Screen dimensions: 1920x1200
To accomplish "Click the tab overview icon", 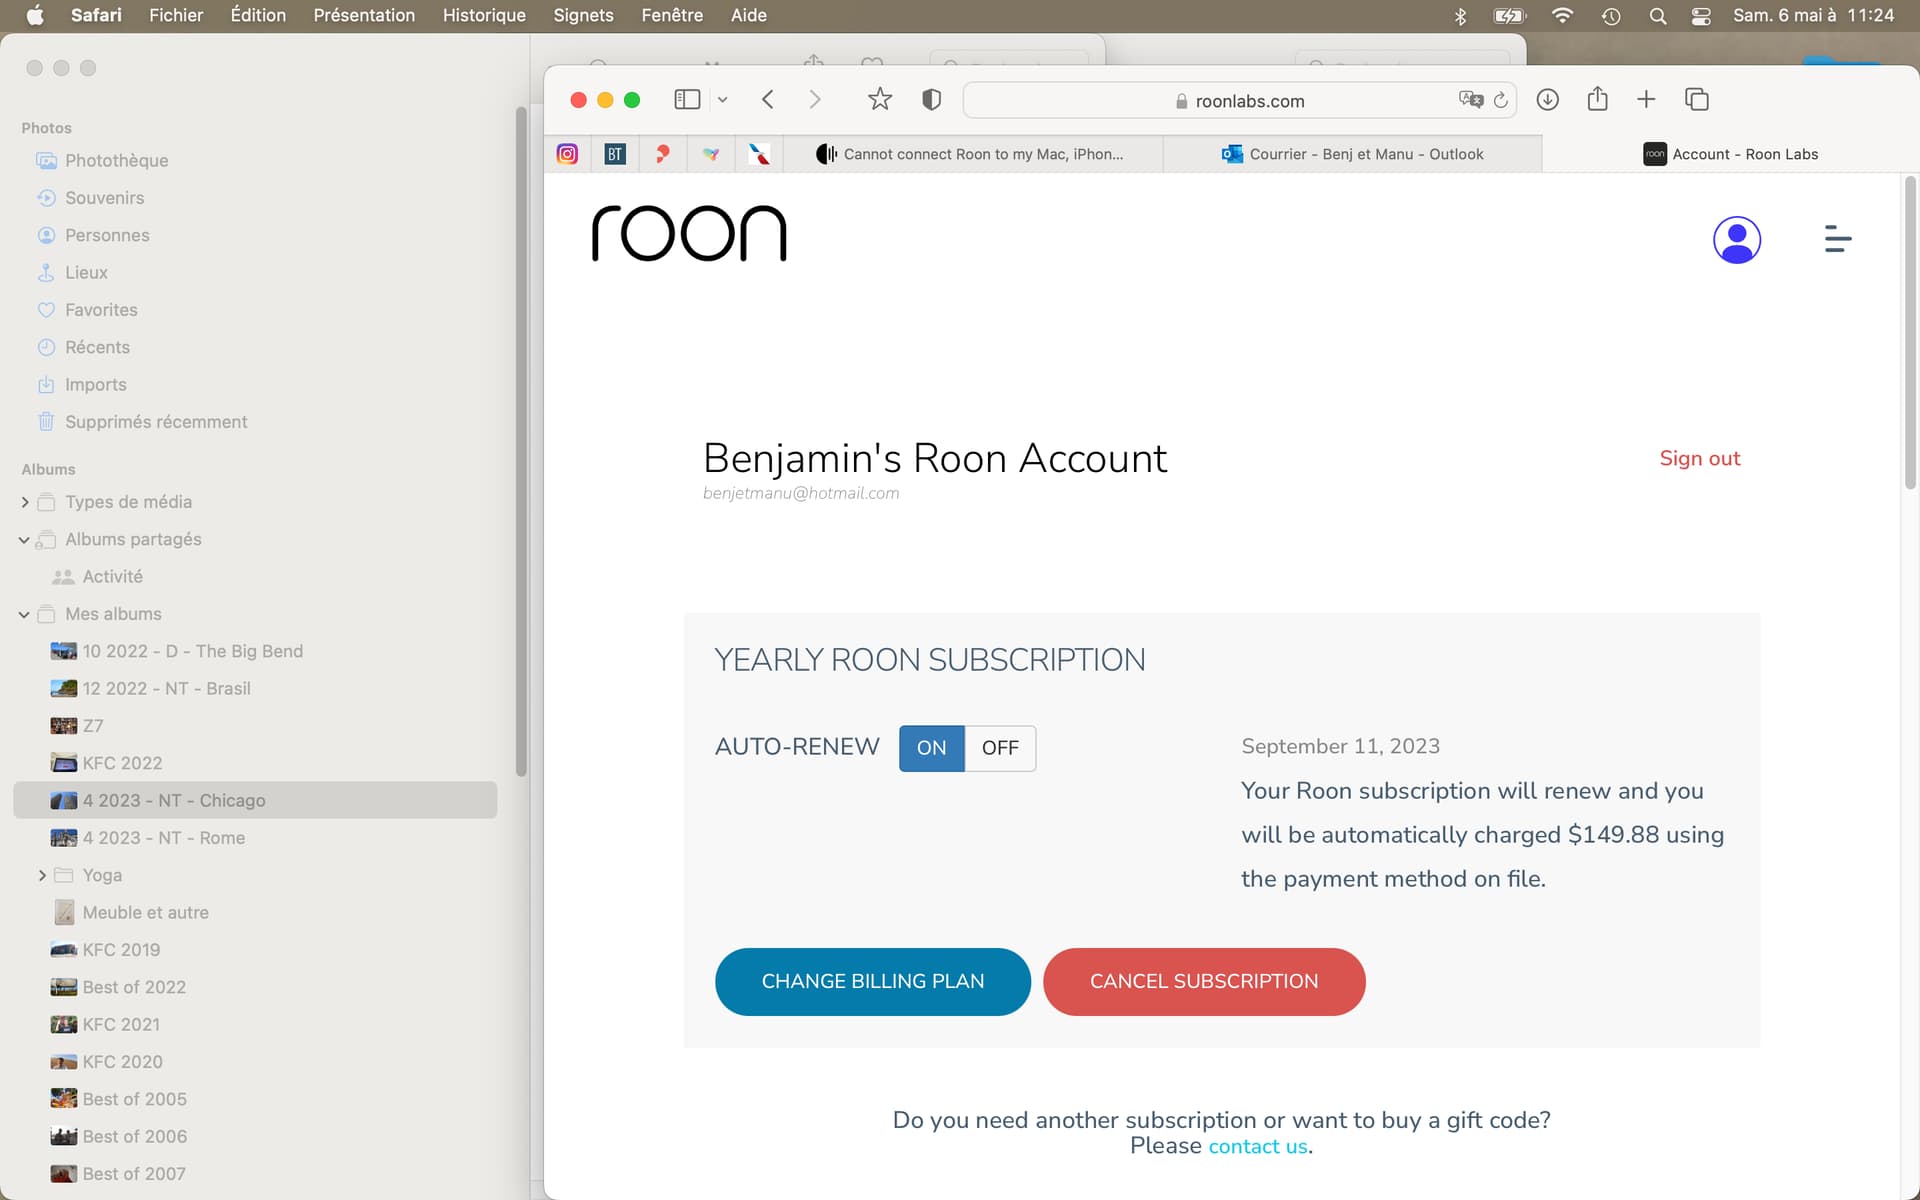I will pyautogui.click(x=1697, y=99).
